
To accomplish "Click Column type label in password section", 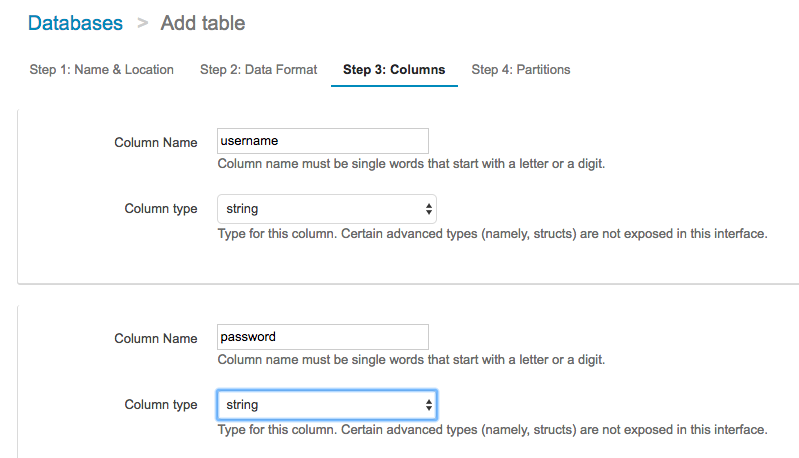I will (x=160, y=405).
